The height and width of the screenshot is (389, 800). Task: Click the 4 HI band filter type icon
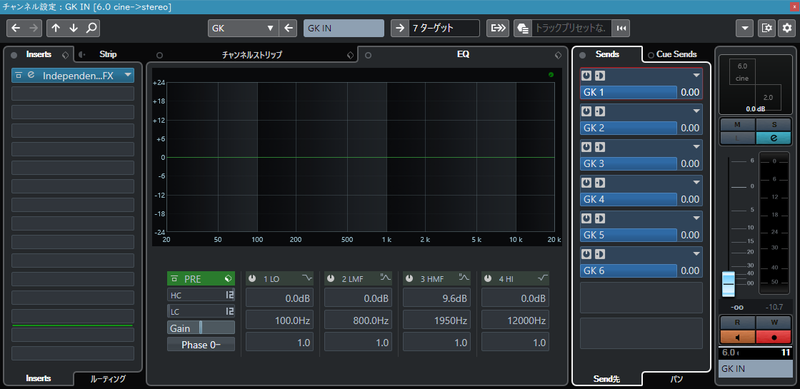pyautogui.click(x=543, y=279)
